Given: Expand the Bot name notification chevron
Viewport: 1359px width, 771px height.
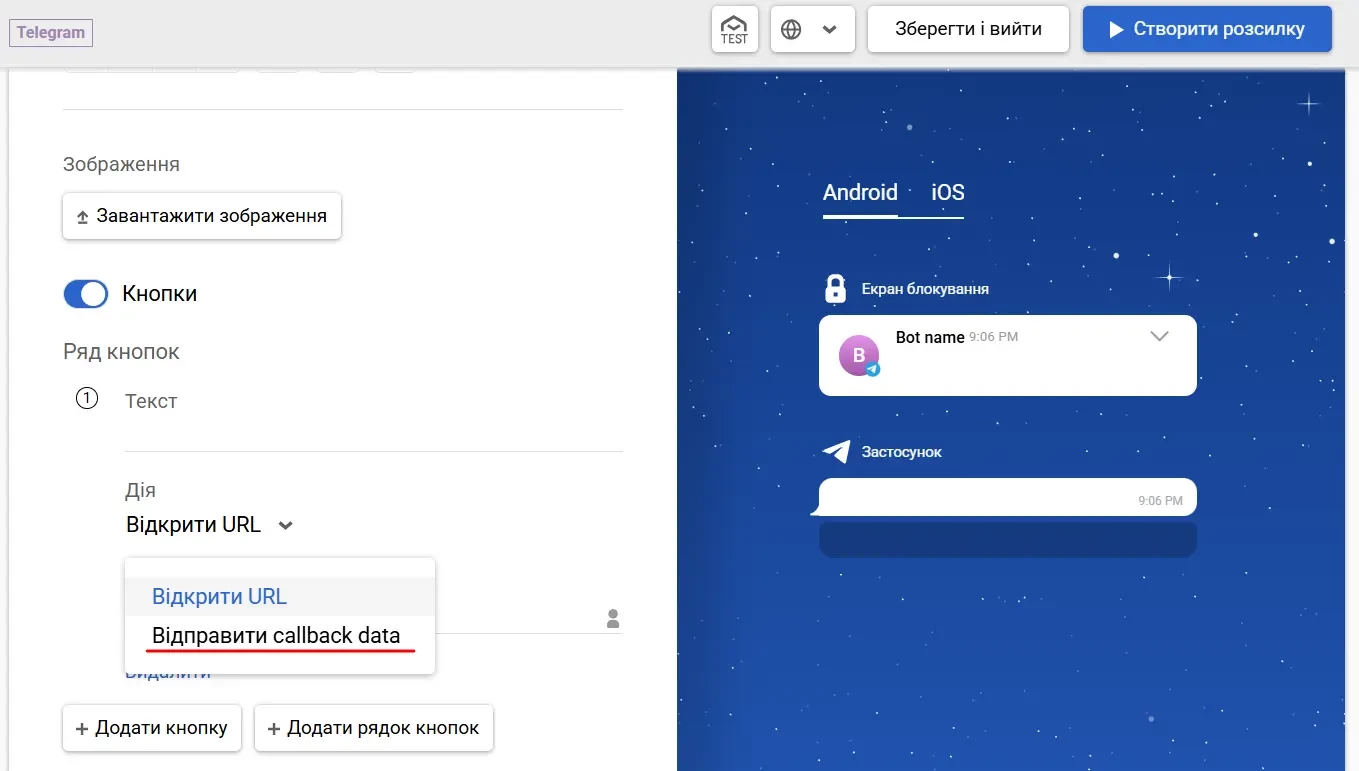Looking at the screenshot, I should coord(1159,338).
